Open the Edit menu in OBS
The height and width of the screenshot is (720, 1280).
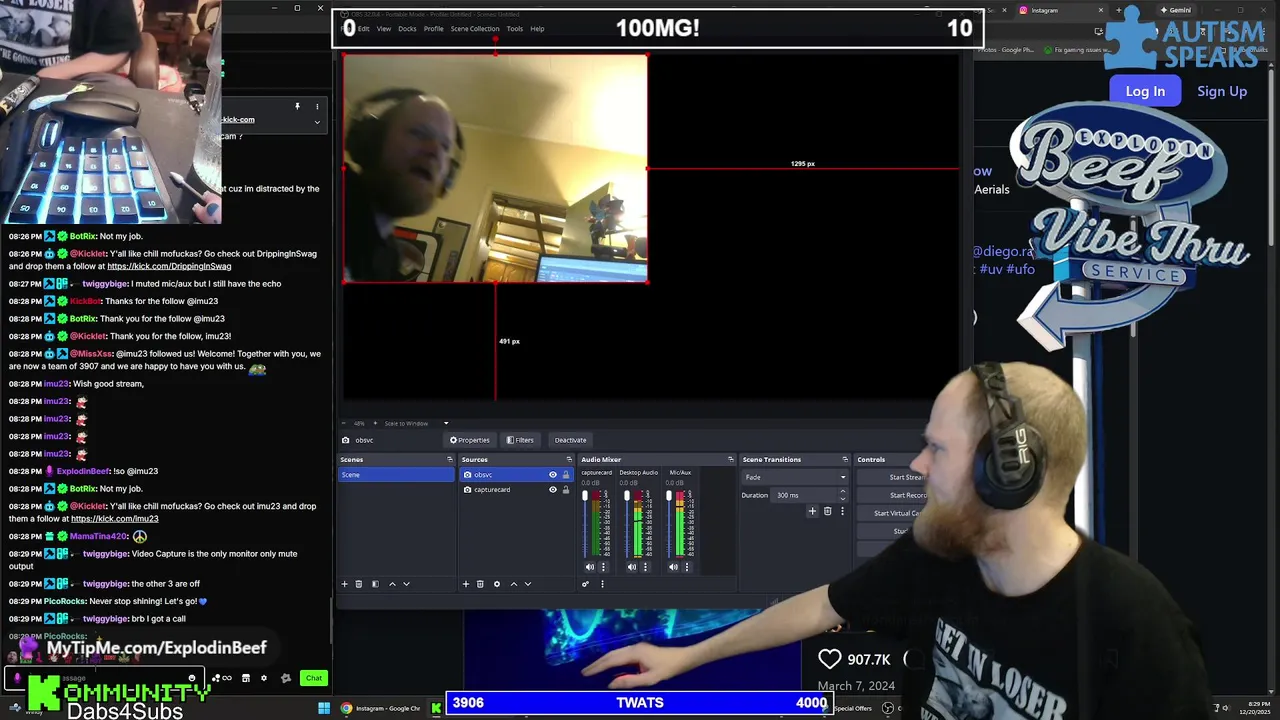click(364, 29)
